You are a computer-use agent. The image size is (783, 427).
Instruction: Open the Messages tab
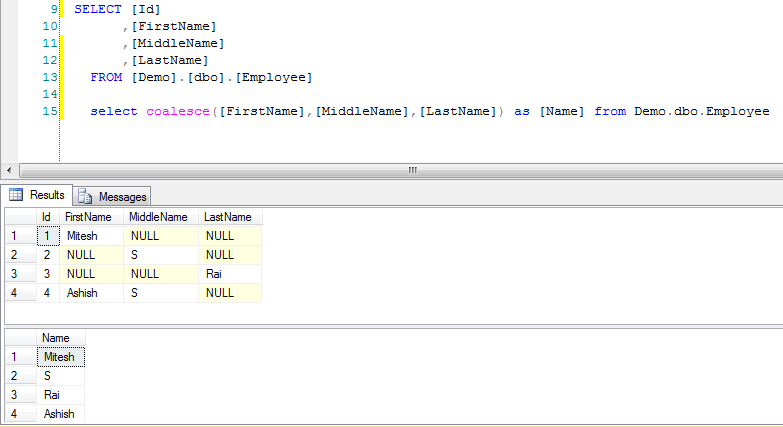point(112,196)
